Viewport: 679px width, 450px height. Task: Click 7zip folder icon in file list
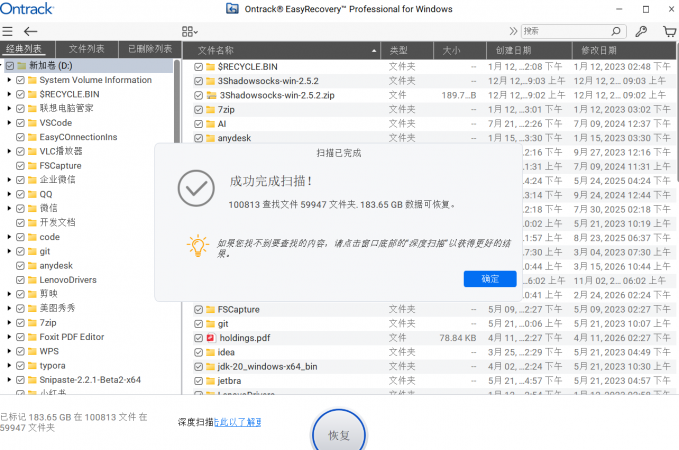pyautogui.click(x=210, y=110)
